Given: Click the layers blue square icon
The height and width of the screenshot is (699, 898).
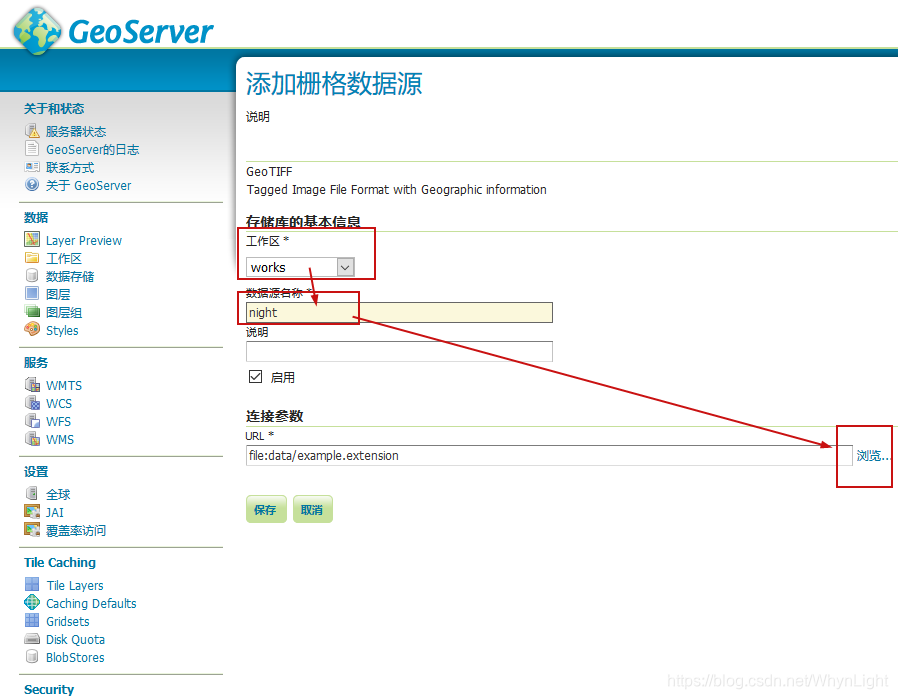Looking at the screenshot, I should (32, 294).
